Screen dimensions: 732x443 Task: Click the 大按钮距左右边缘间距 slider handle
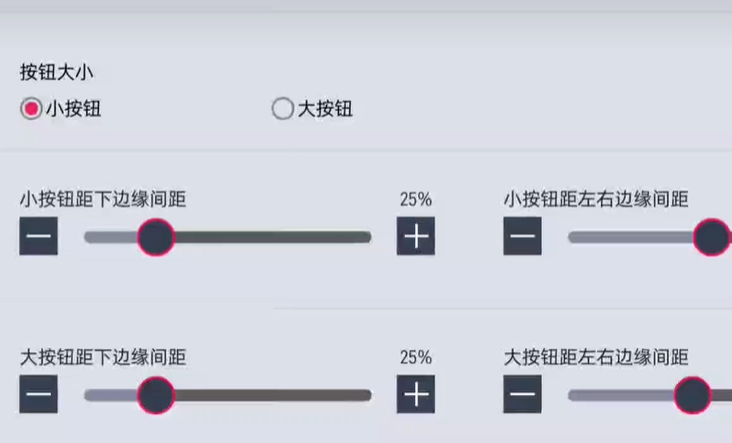click(x=692, y=395)
